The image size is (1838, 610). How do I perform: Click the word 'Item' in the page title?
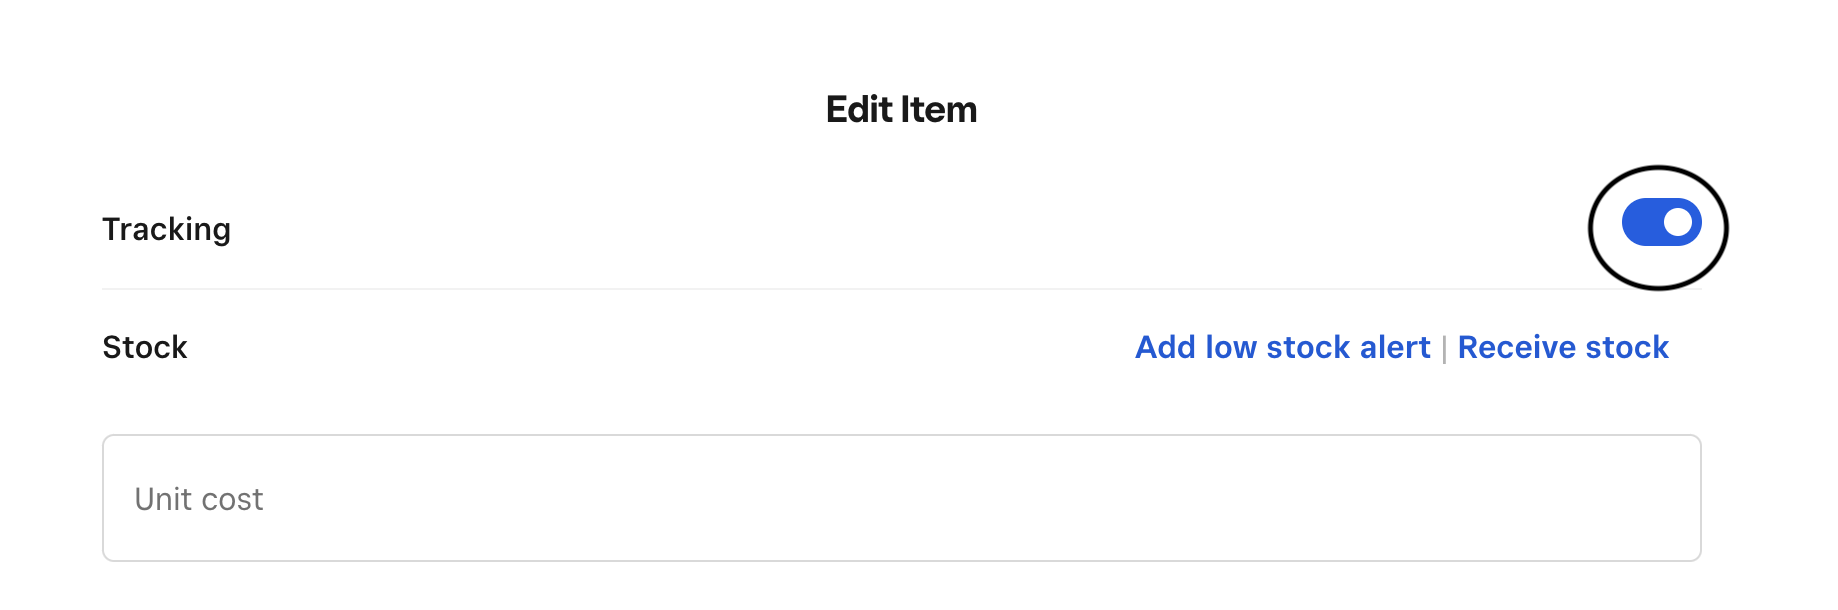tap(938, 109)
